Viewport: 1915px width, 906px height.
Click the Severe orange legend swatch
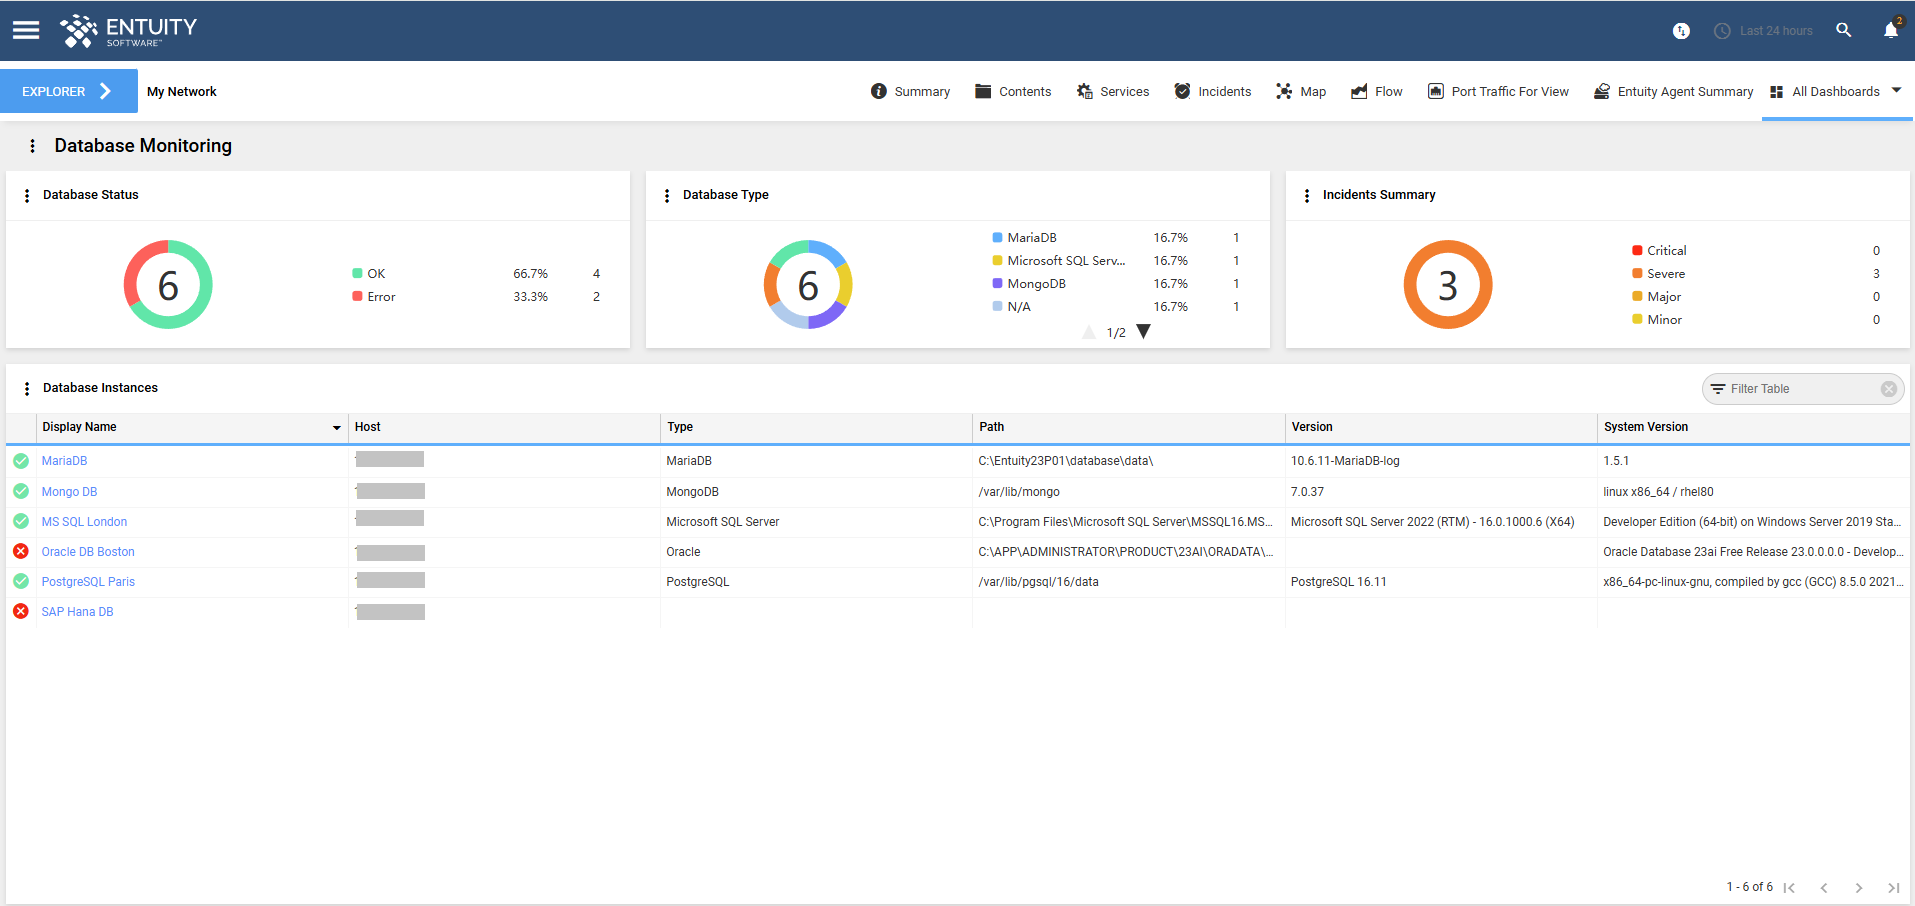tap(1637, 273)
